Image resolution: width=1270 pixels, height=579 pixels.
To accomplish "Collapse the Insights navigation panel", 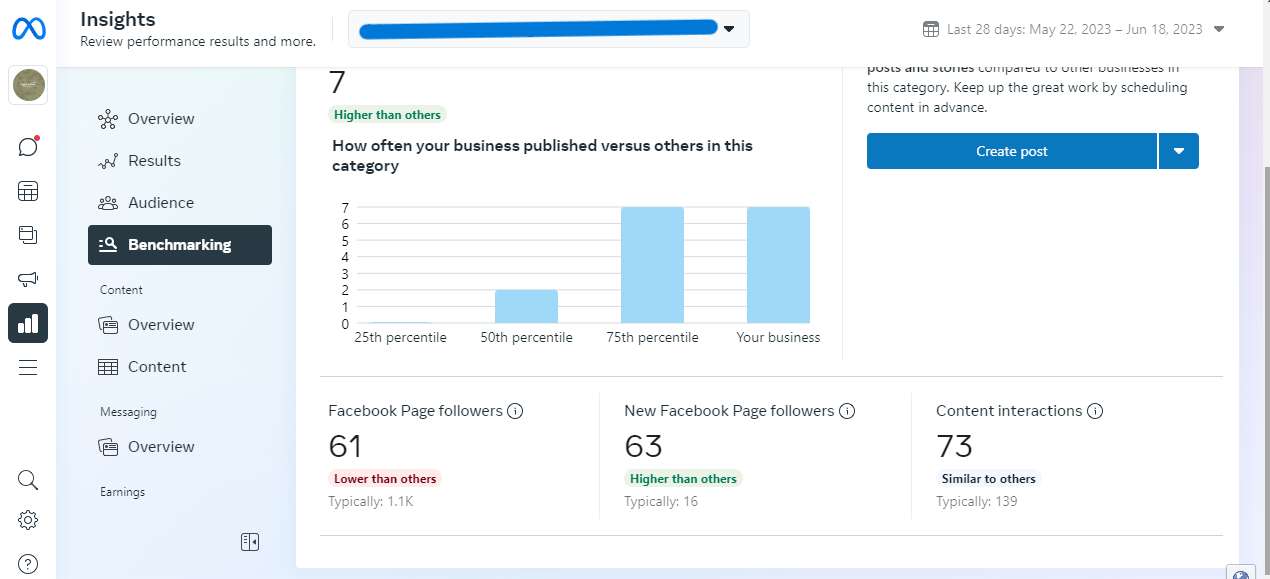I will coord(250,542).
